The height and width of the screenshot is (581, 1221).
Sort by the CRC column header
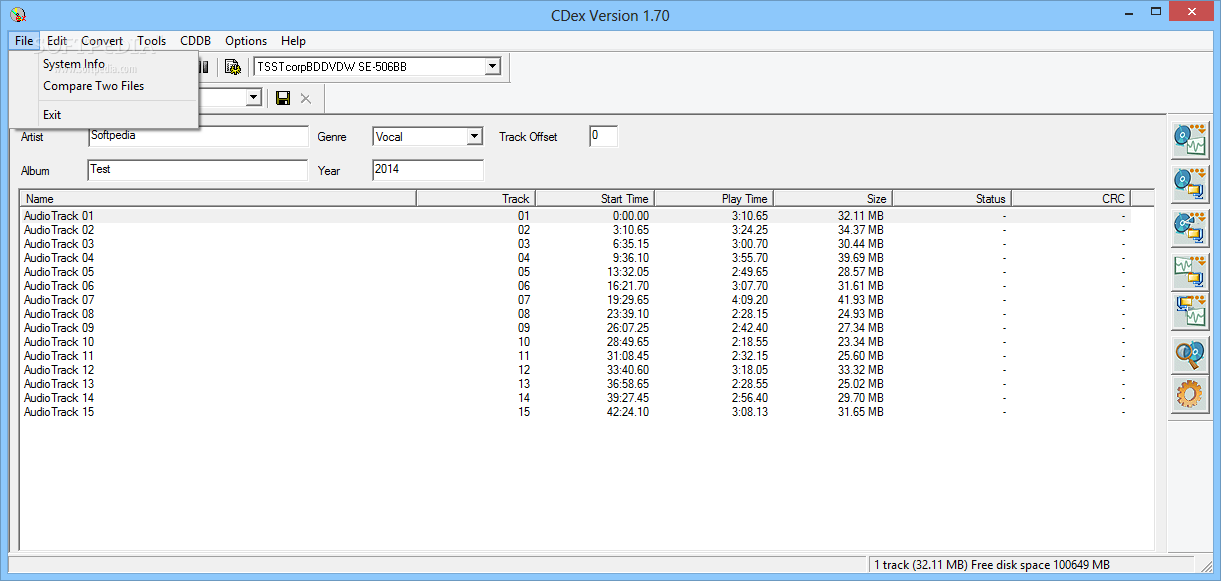pos(1070,199)
